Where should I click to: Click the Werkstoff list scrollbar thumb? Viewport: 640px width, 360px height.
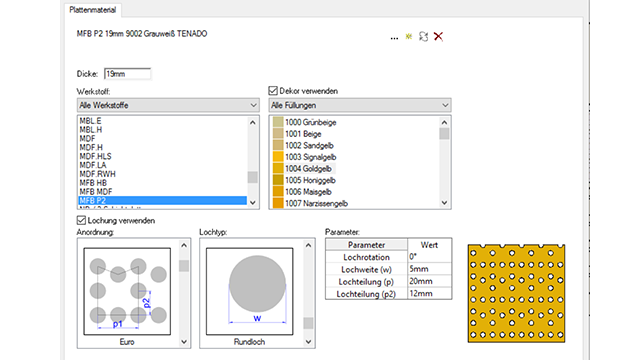point(253,177)
